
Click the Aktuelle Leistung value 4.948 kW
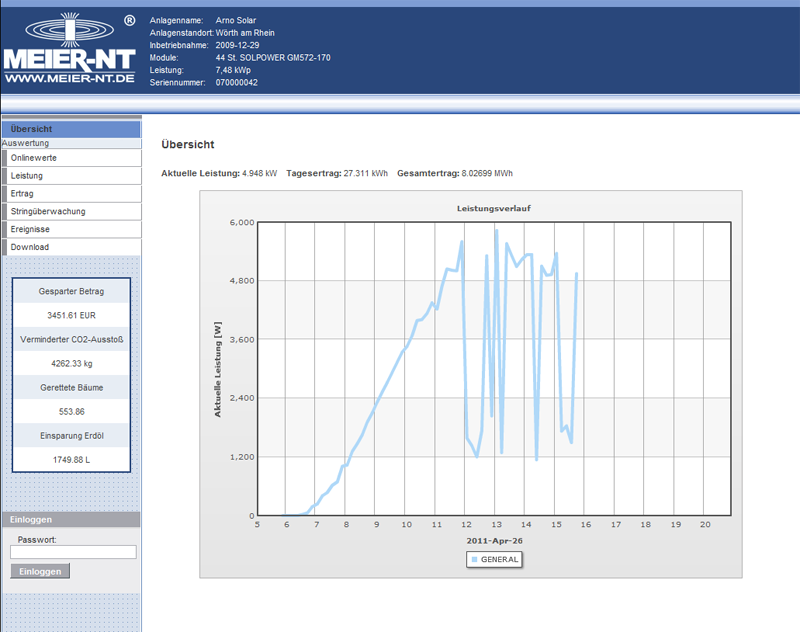click(260, 173)
